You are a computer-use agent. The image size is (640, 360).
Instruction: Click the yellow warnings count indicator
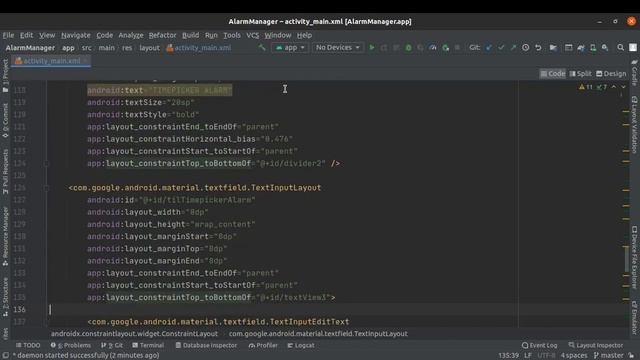click(586, 87)
